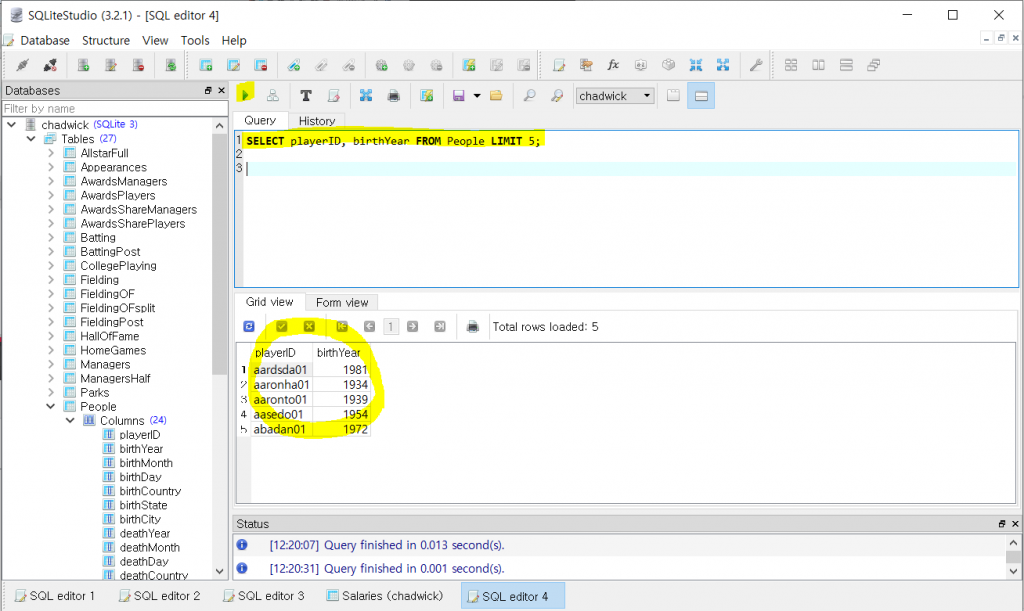Expand the HallOfFame table node

click(x=51, y=336)
